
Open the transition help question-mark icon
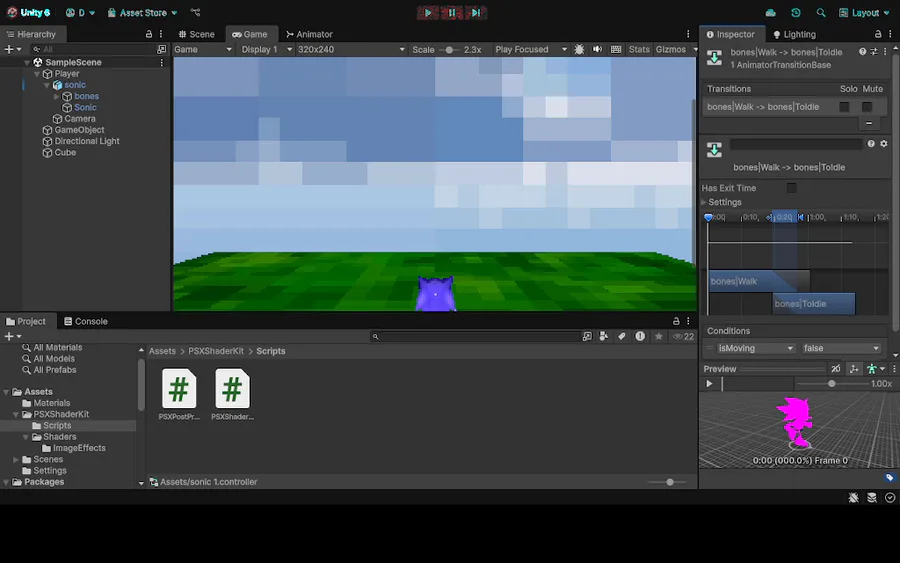(871, 143)
